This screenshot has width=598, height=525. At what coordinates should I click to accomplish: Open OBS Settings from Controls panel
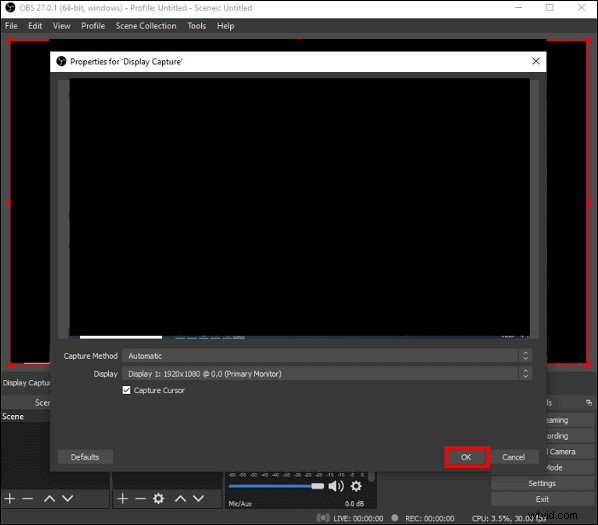click(542, 483)
